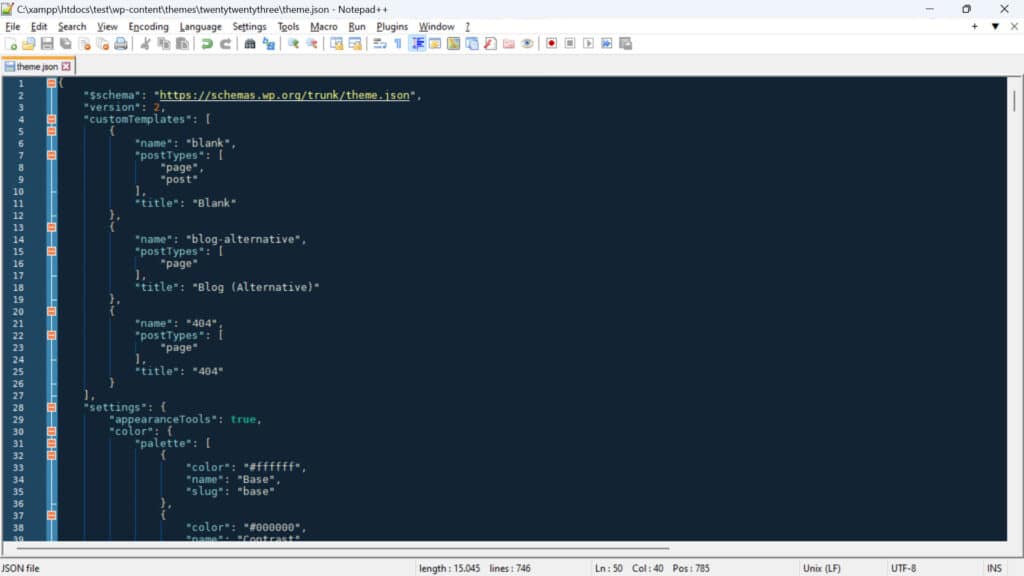Toggle Show All Characters
The image size is (1024, 576).
click(x=398, y=43)
